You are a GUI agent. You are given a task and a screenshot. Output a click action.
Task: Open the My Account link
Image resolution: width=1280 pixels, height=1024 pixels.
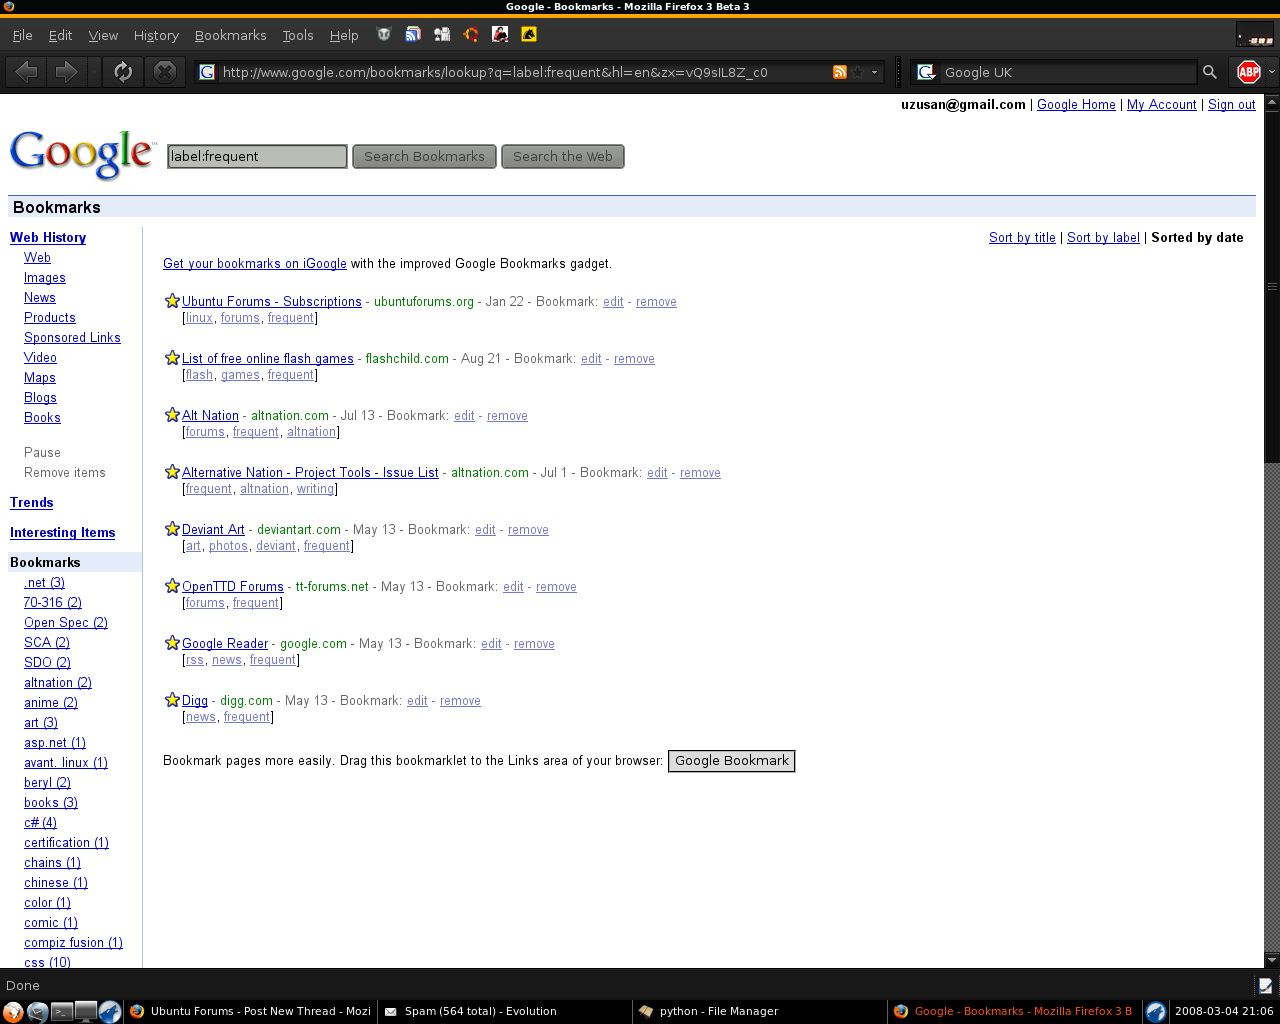click(1161, 104)
